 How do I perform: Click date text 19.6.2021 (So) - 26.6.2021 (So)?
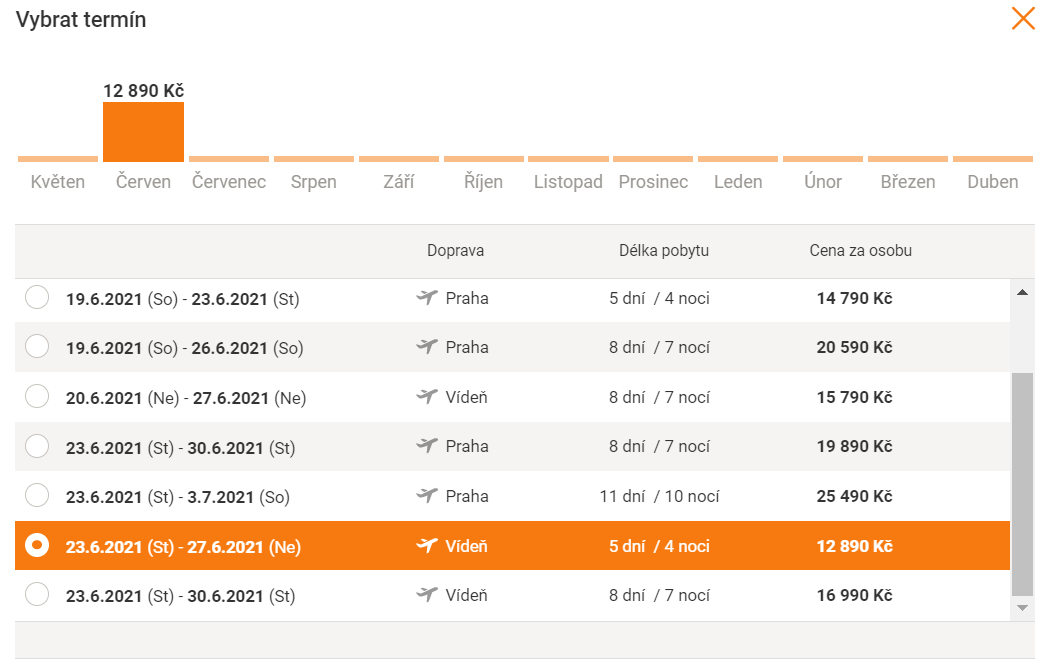(x=185, y=348)
